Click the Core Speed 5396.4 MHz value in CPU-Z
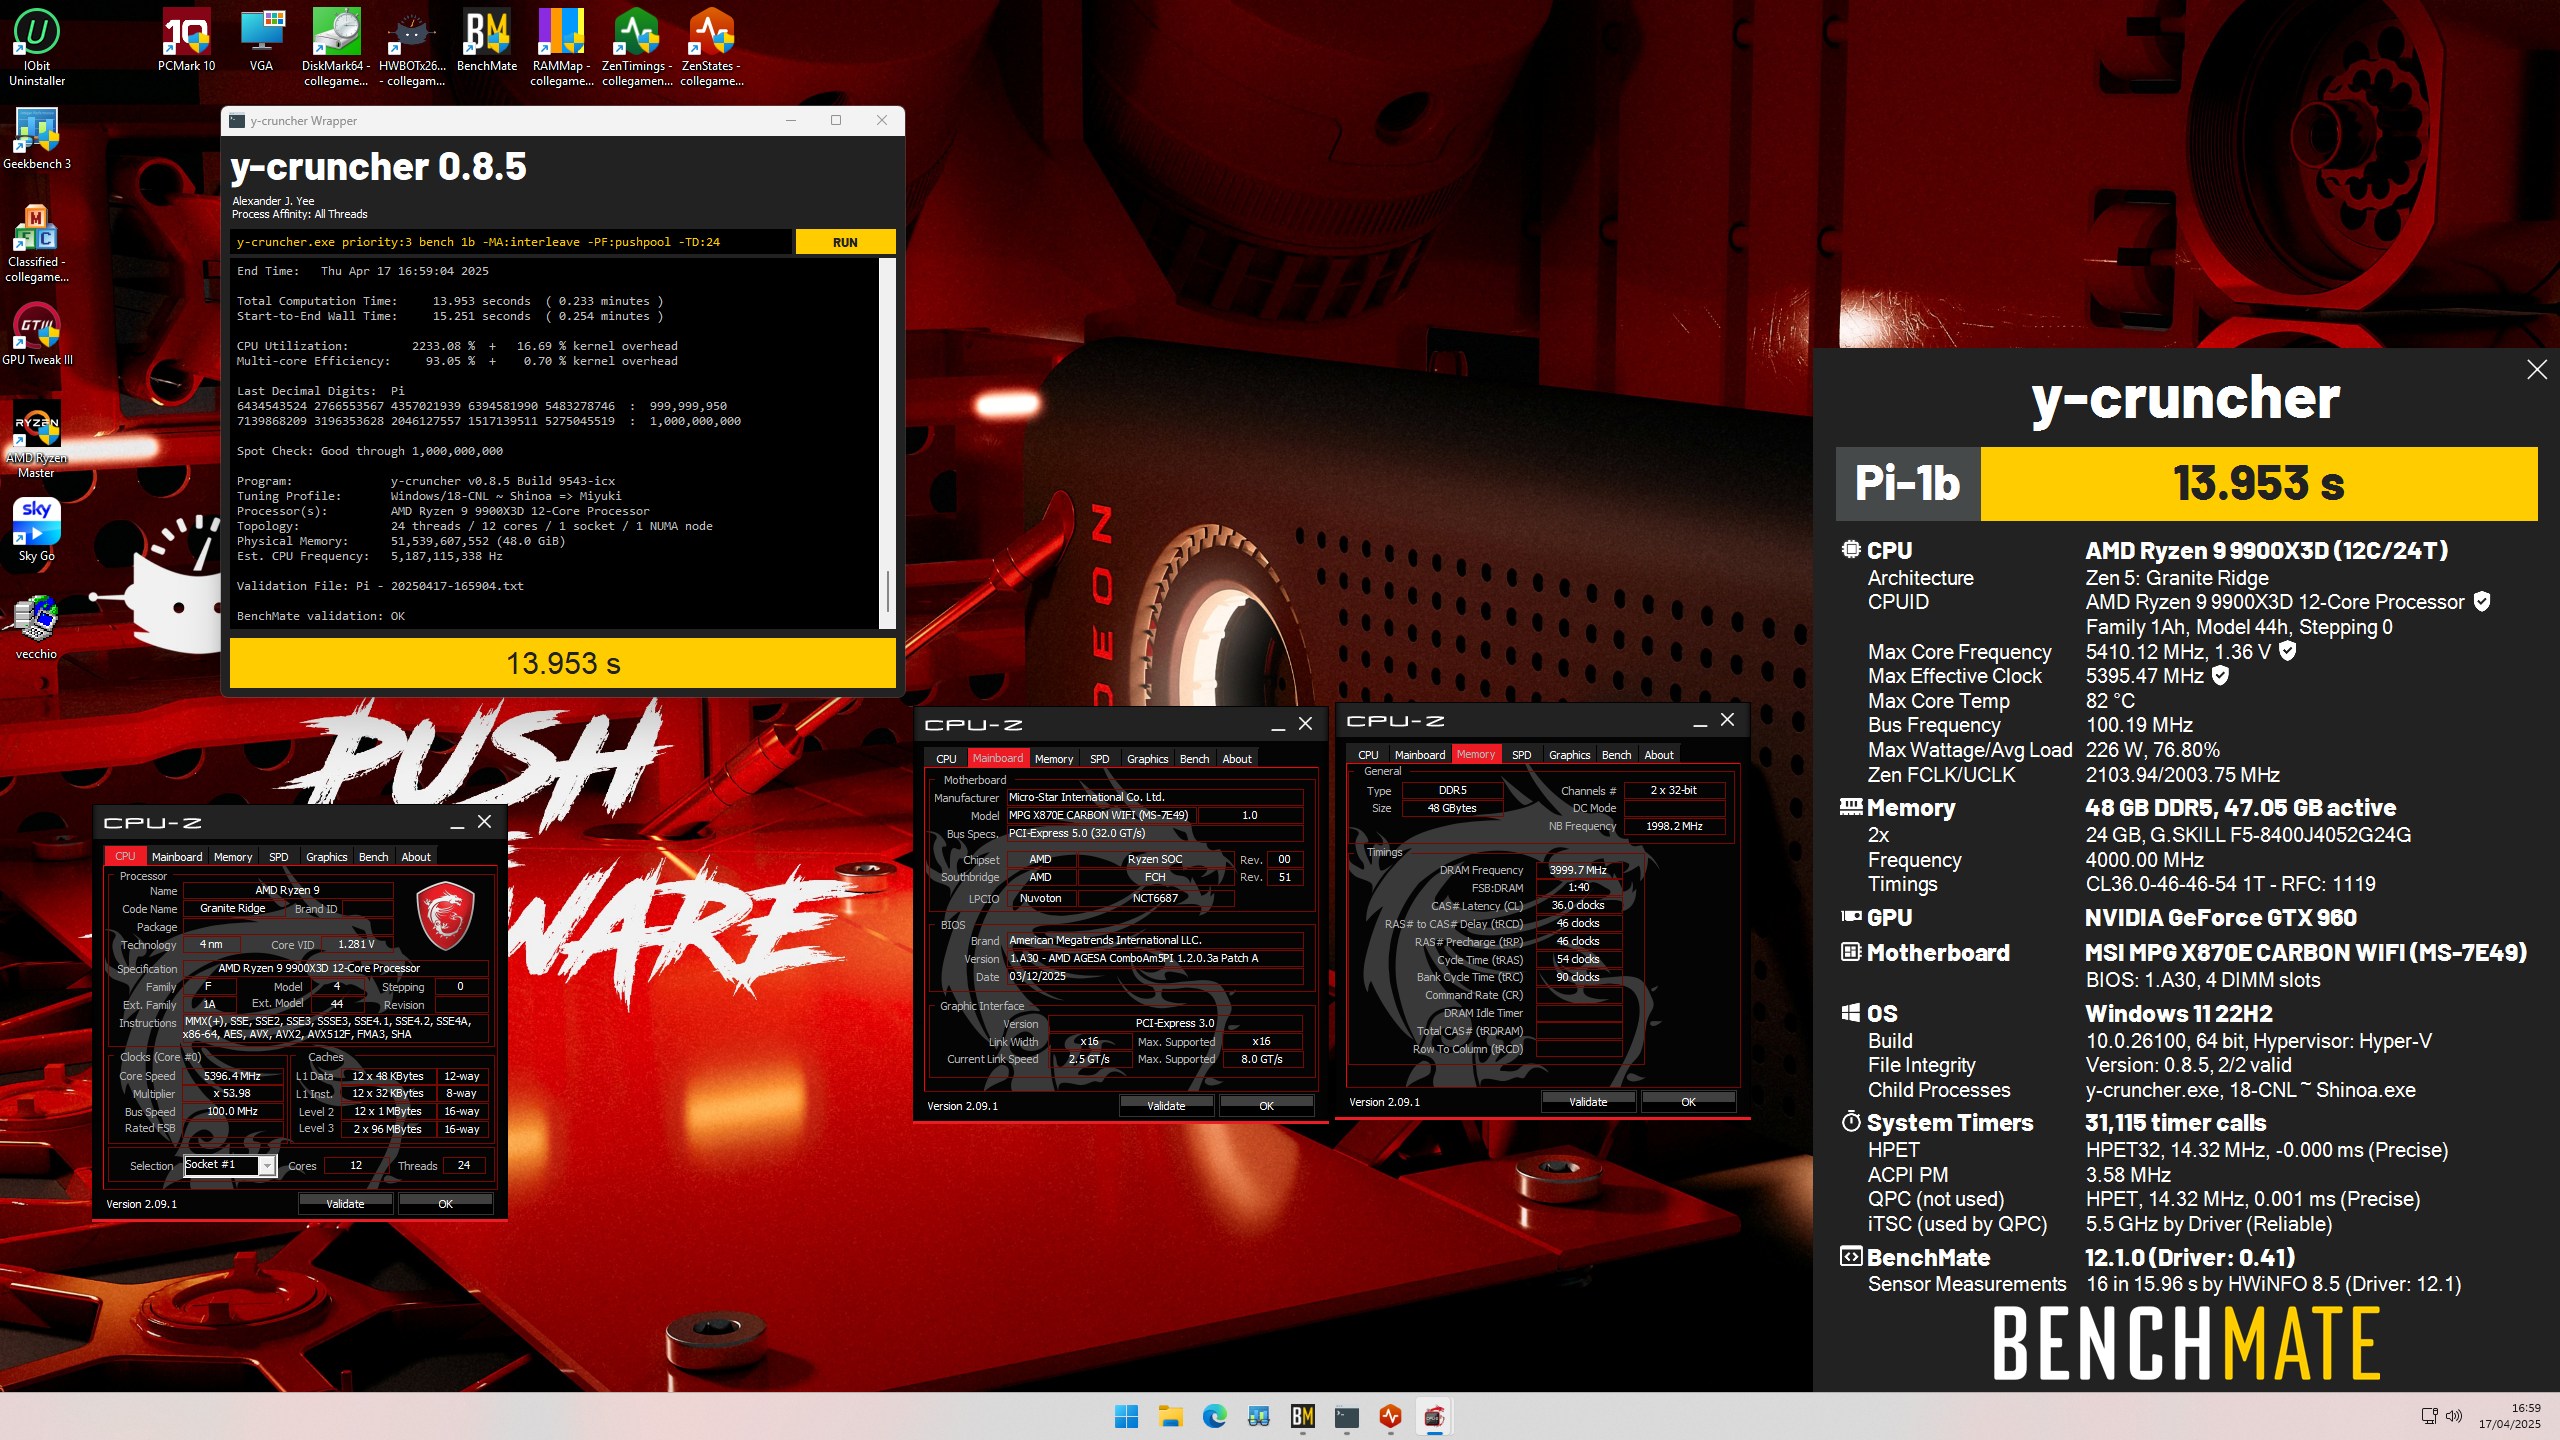This screenshot has width=2560, height=1440. point(232,1076)
